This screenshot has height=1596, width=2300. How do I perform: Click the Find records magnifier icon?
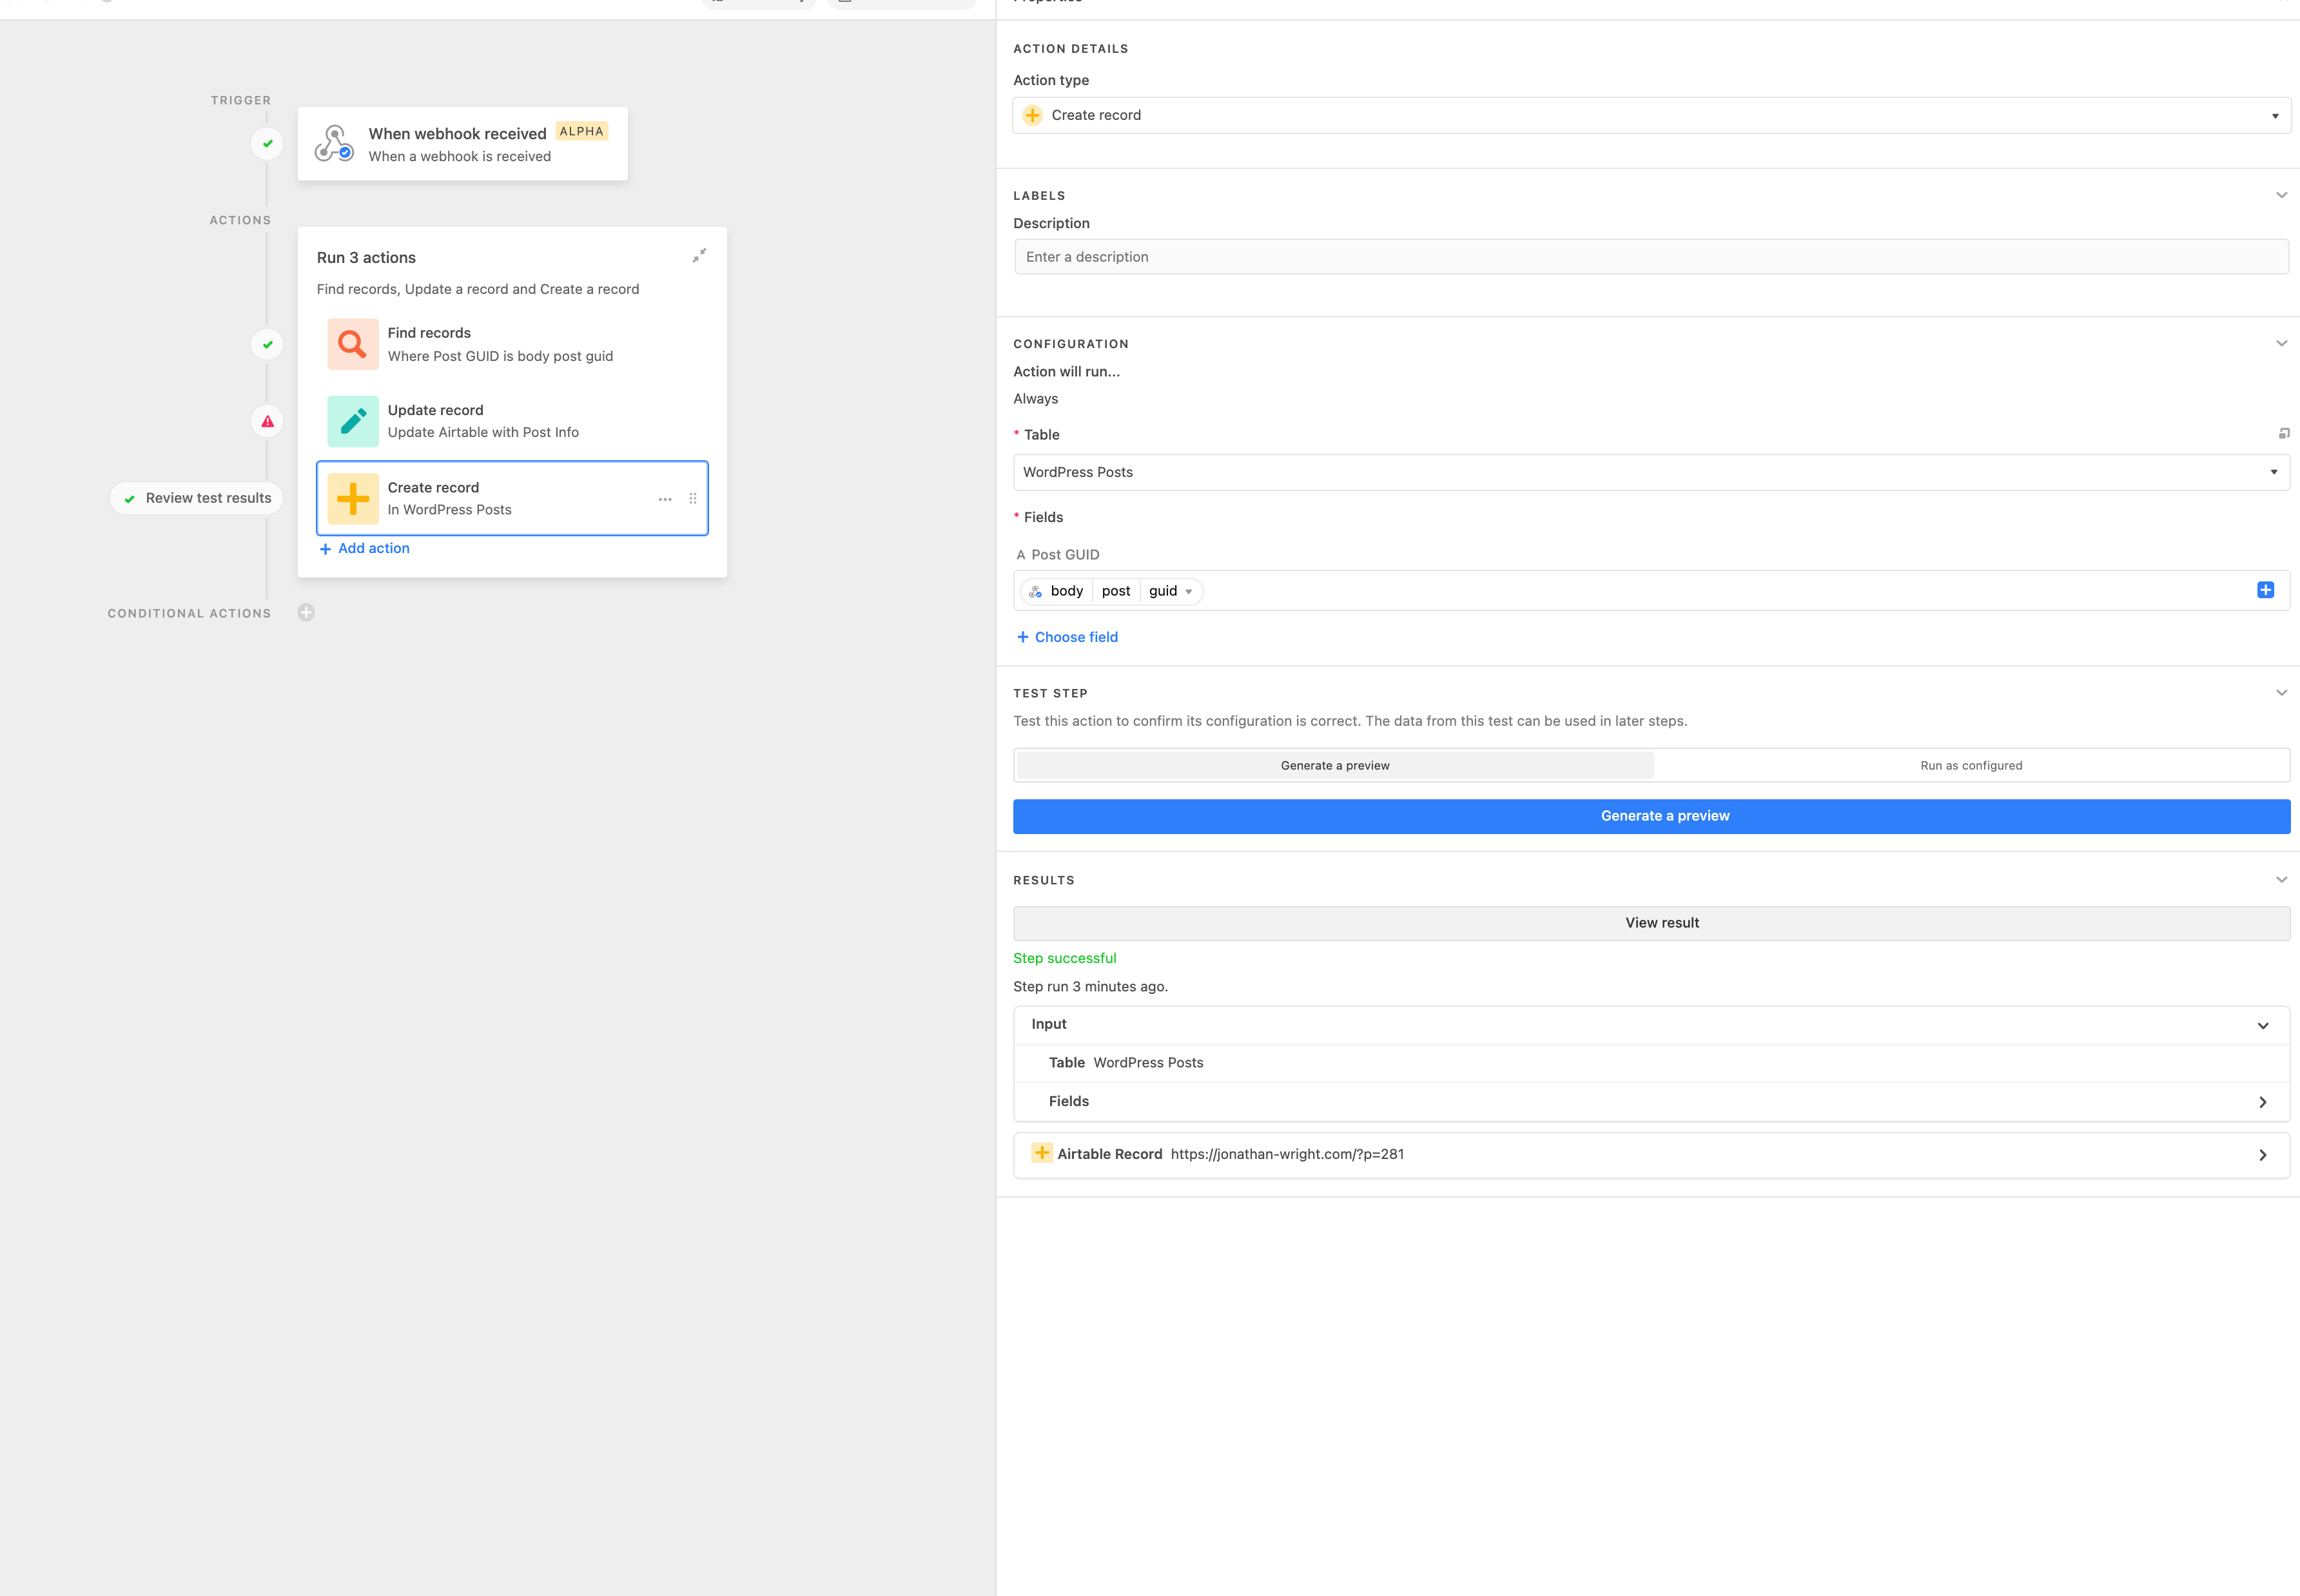[353, 344]
